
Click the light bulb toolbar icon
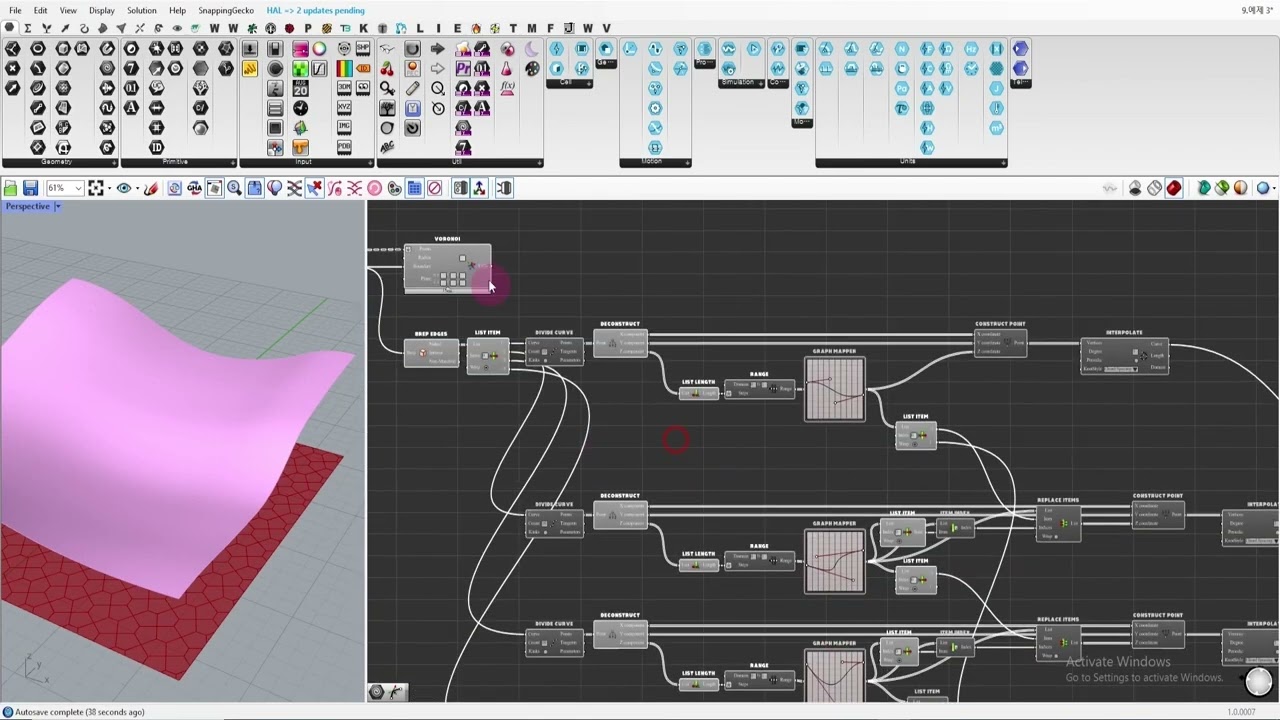[275, 188]
